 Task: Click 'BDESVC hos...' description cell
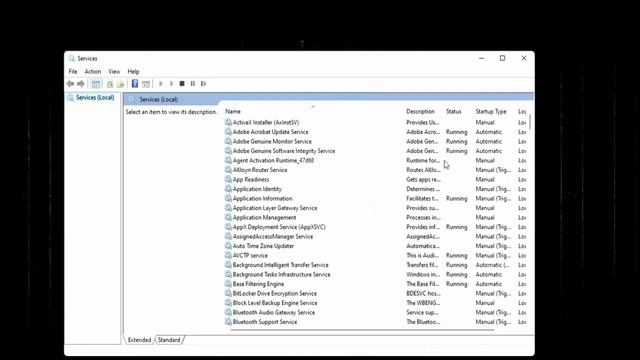click(x=423, y=293)
